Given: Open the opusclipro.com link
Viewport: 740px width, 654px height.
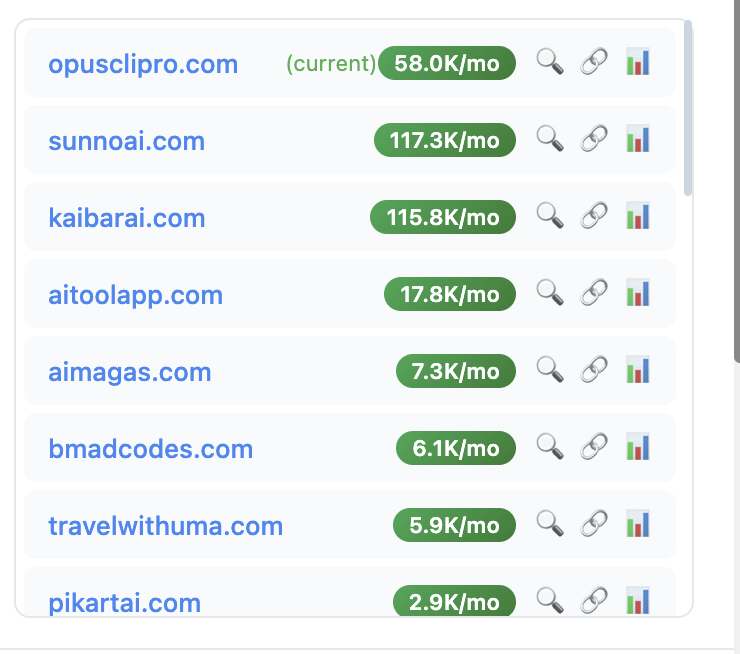Looking at the screenshot, I should pyautogui.click(x=143, y=64).
